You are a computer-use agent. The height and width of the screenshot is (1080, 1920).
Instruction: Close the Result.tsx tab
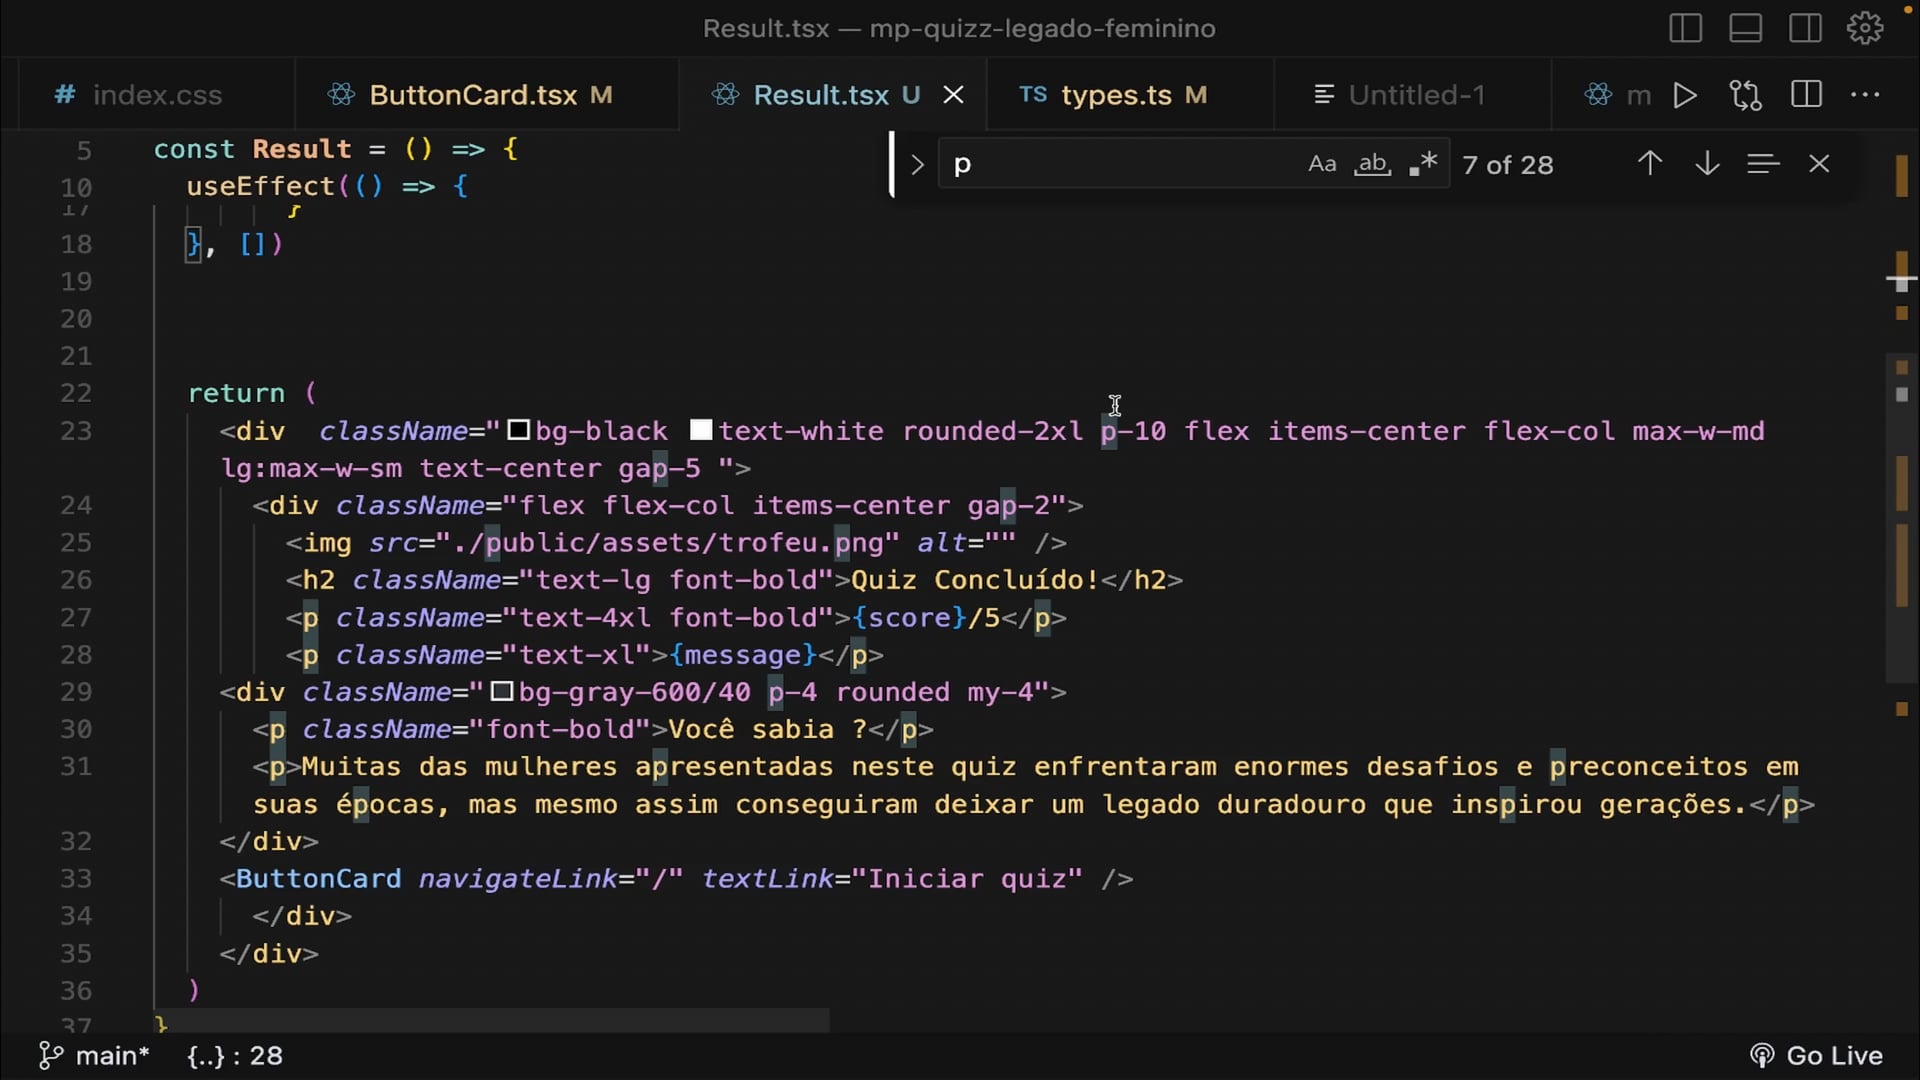tap(954, 95)
